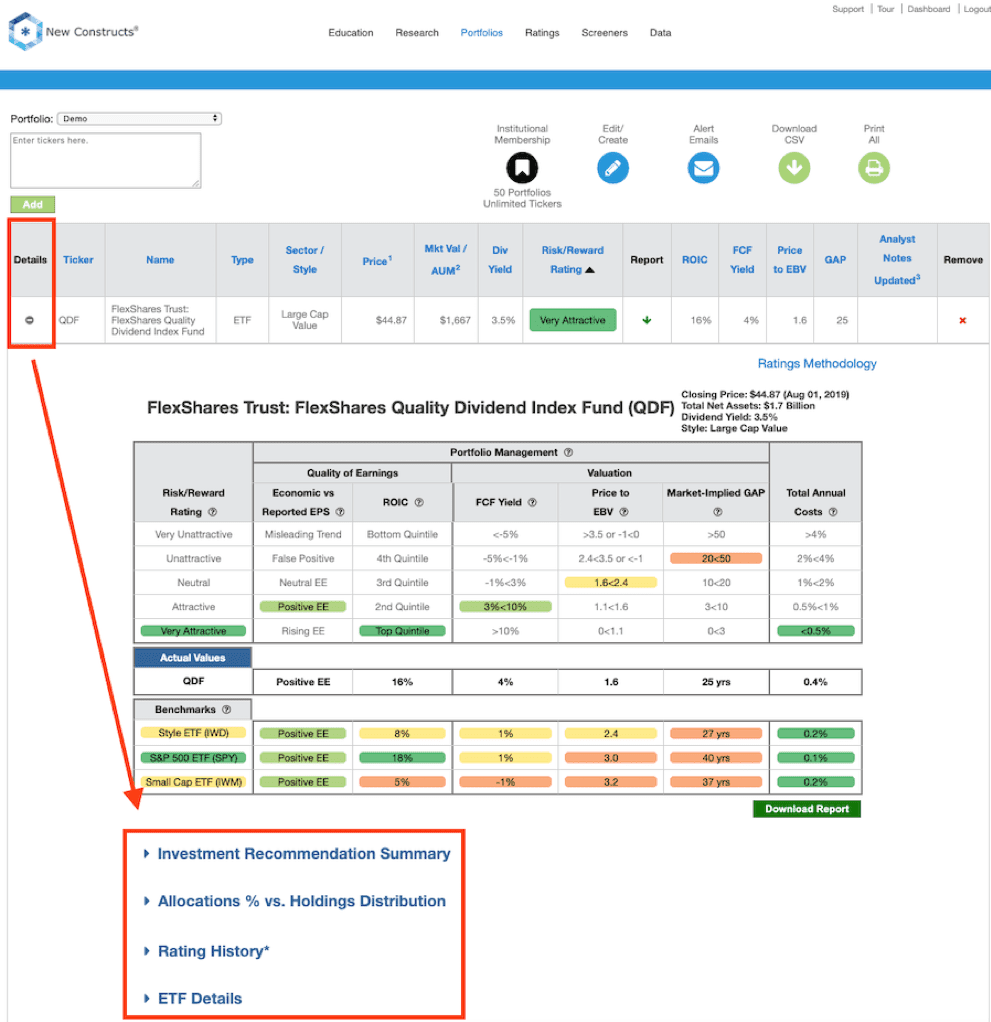Sort by Risk/Reward Rating arrow
991x1022 pixels.
coord(590,270)
